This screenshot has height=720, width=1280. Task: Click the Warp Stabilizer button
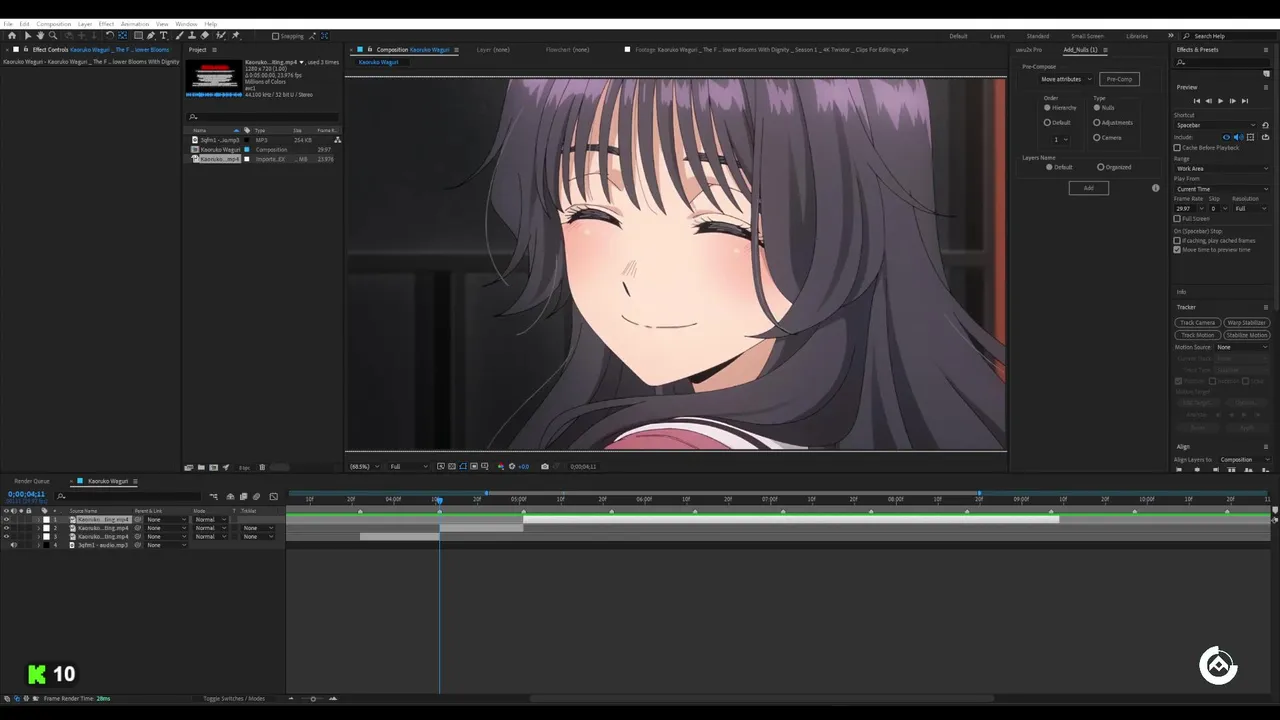1247,323
